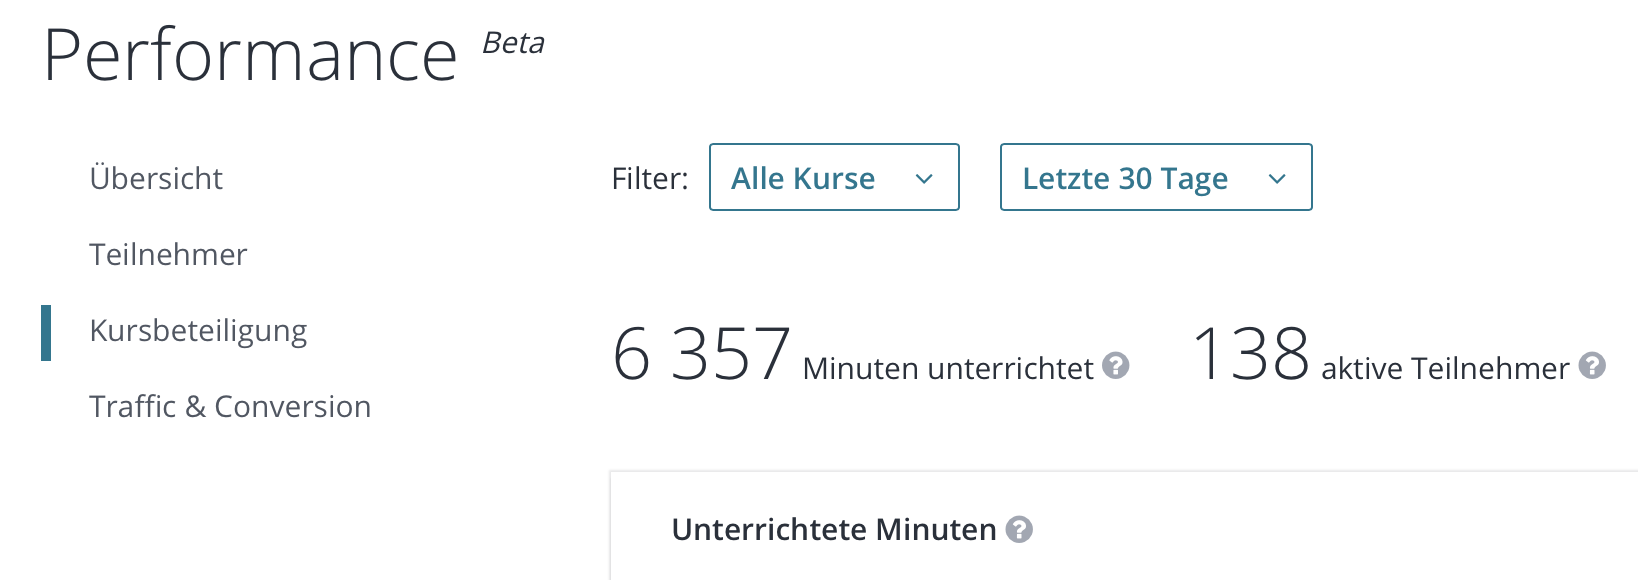This screenshot has height=580, width=1638.
Task: Click the Filter label
Action: 649,178
